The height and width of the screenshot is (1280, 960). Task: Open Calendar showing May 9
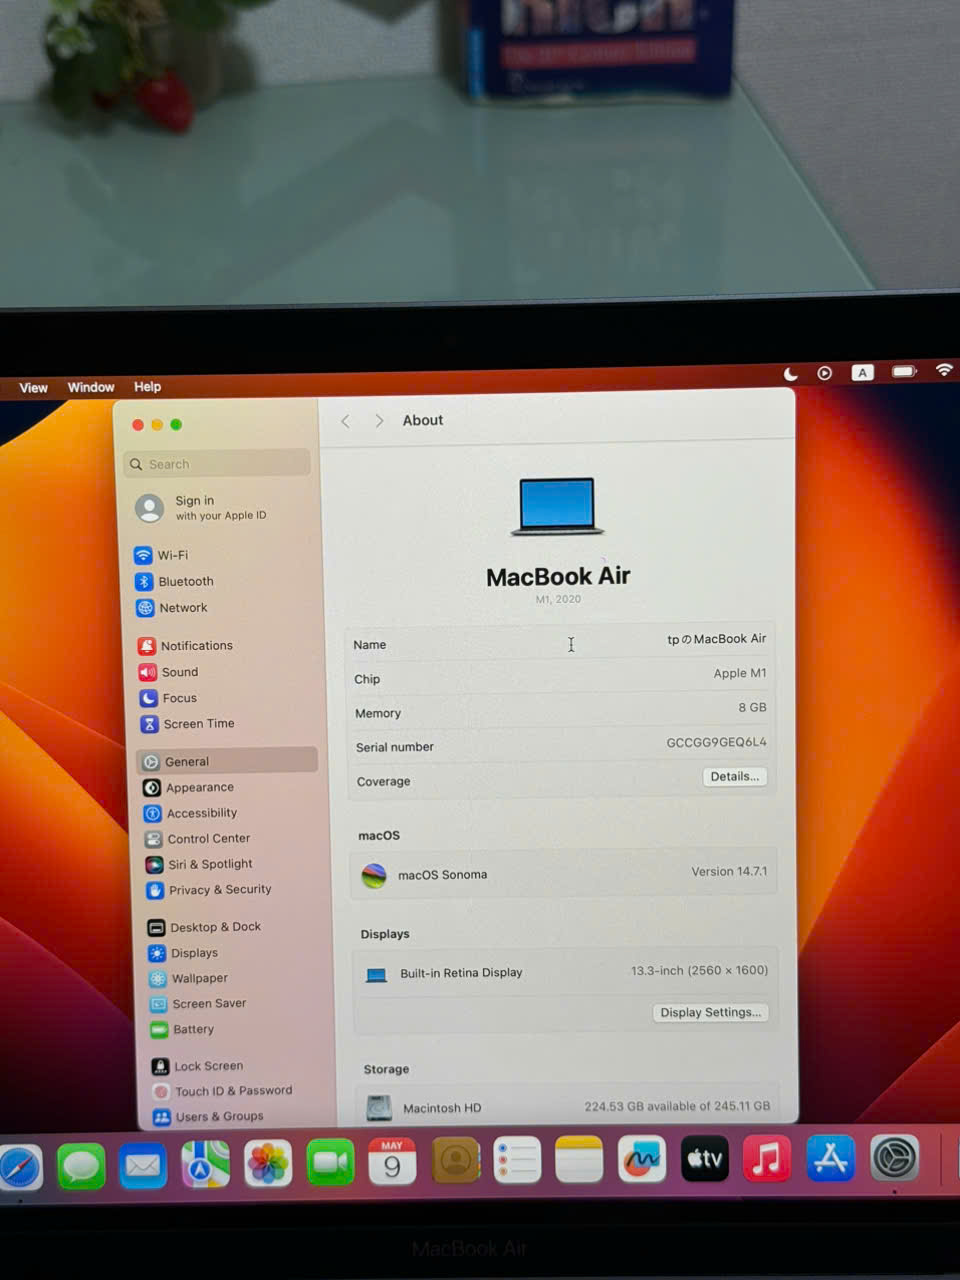pos(392,1162)
